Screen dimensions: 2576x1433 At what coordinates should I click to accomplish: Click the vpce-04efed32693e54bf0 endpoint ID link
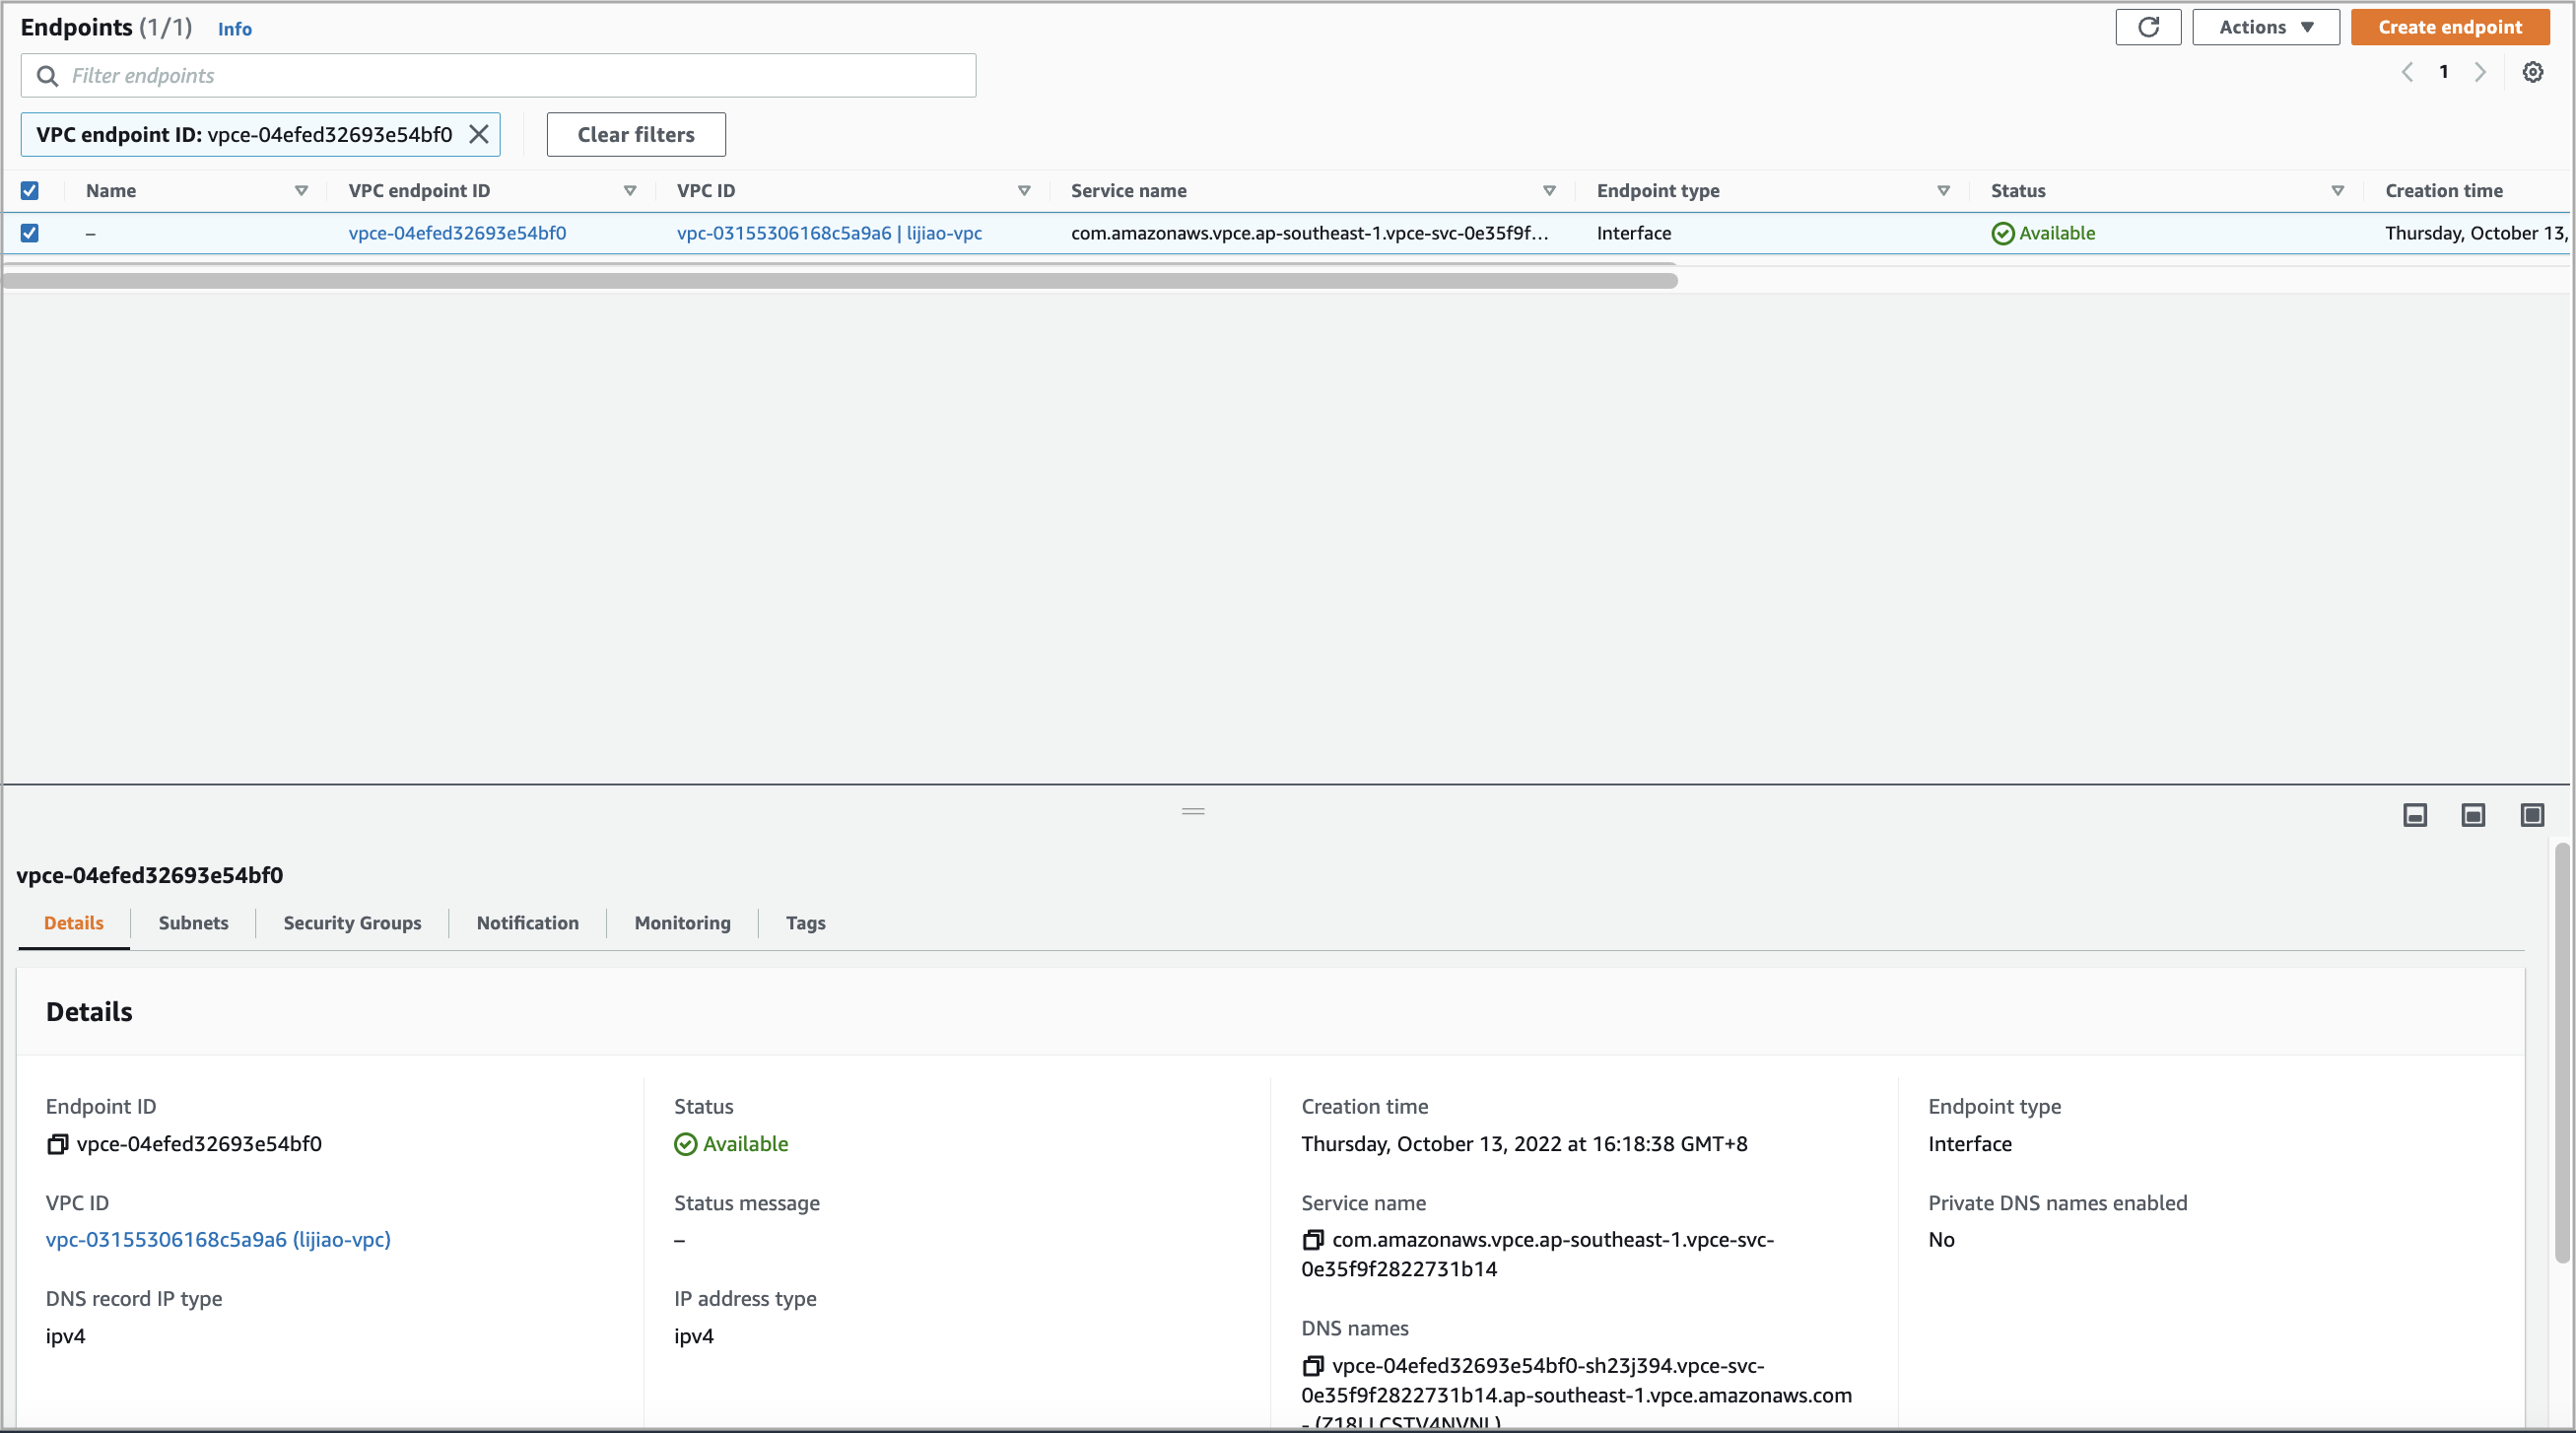(x=455, y=232)
